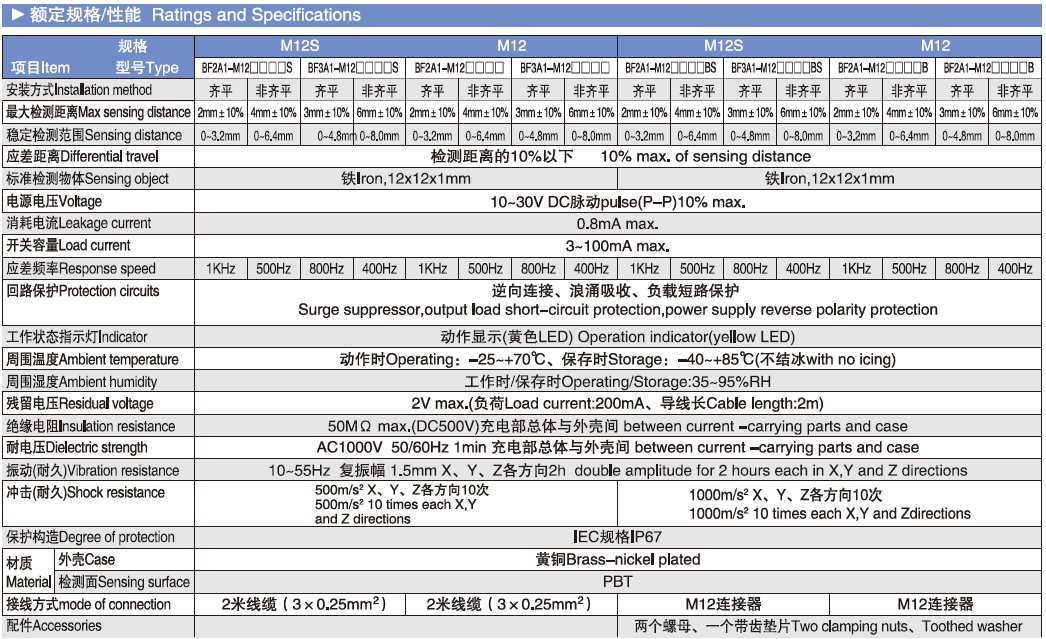The image size is (1046, 639).
Task: Click the Ambient humidity 35~95%RH value
Action: tap(617, 382)
